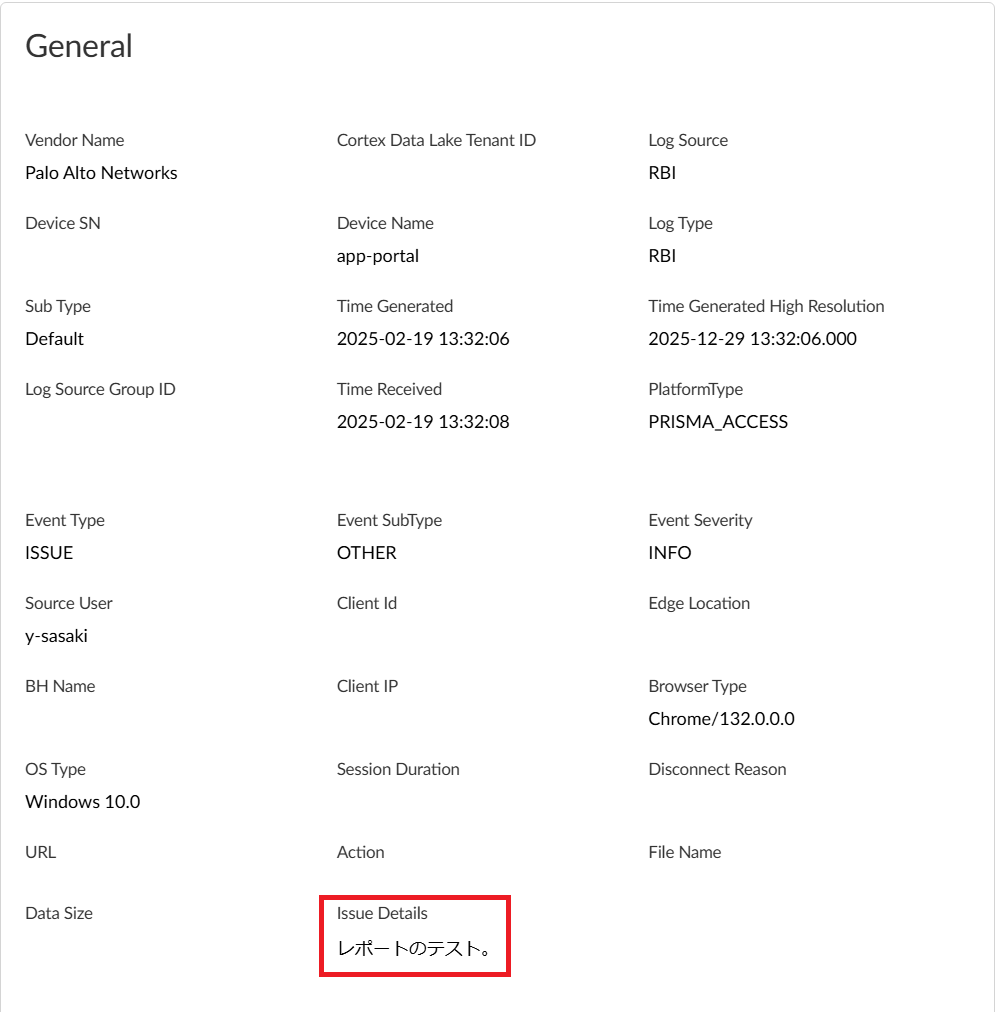Click the Time Received 13:32:08 timestamp
996x1012 pixels.
423,422
